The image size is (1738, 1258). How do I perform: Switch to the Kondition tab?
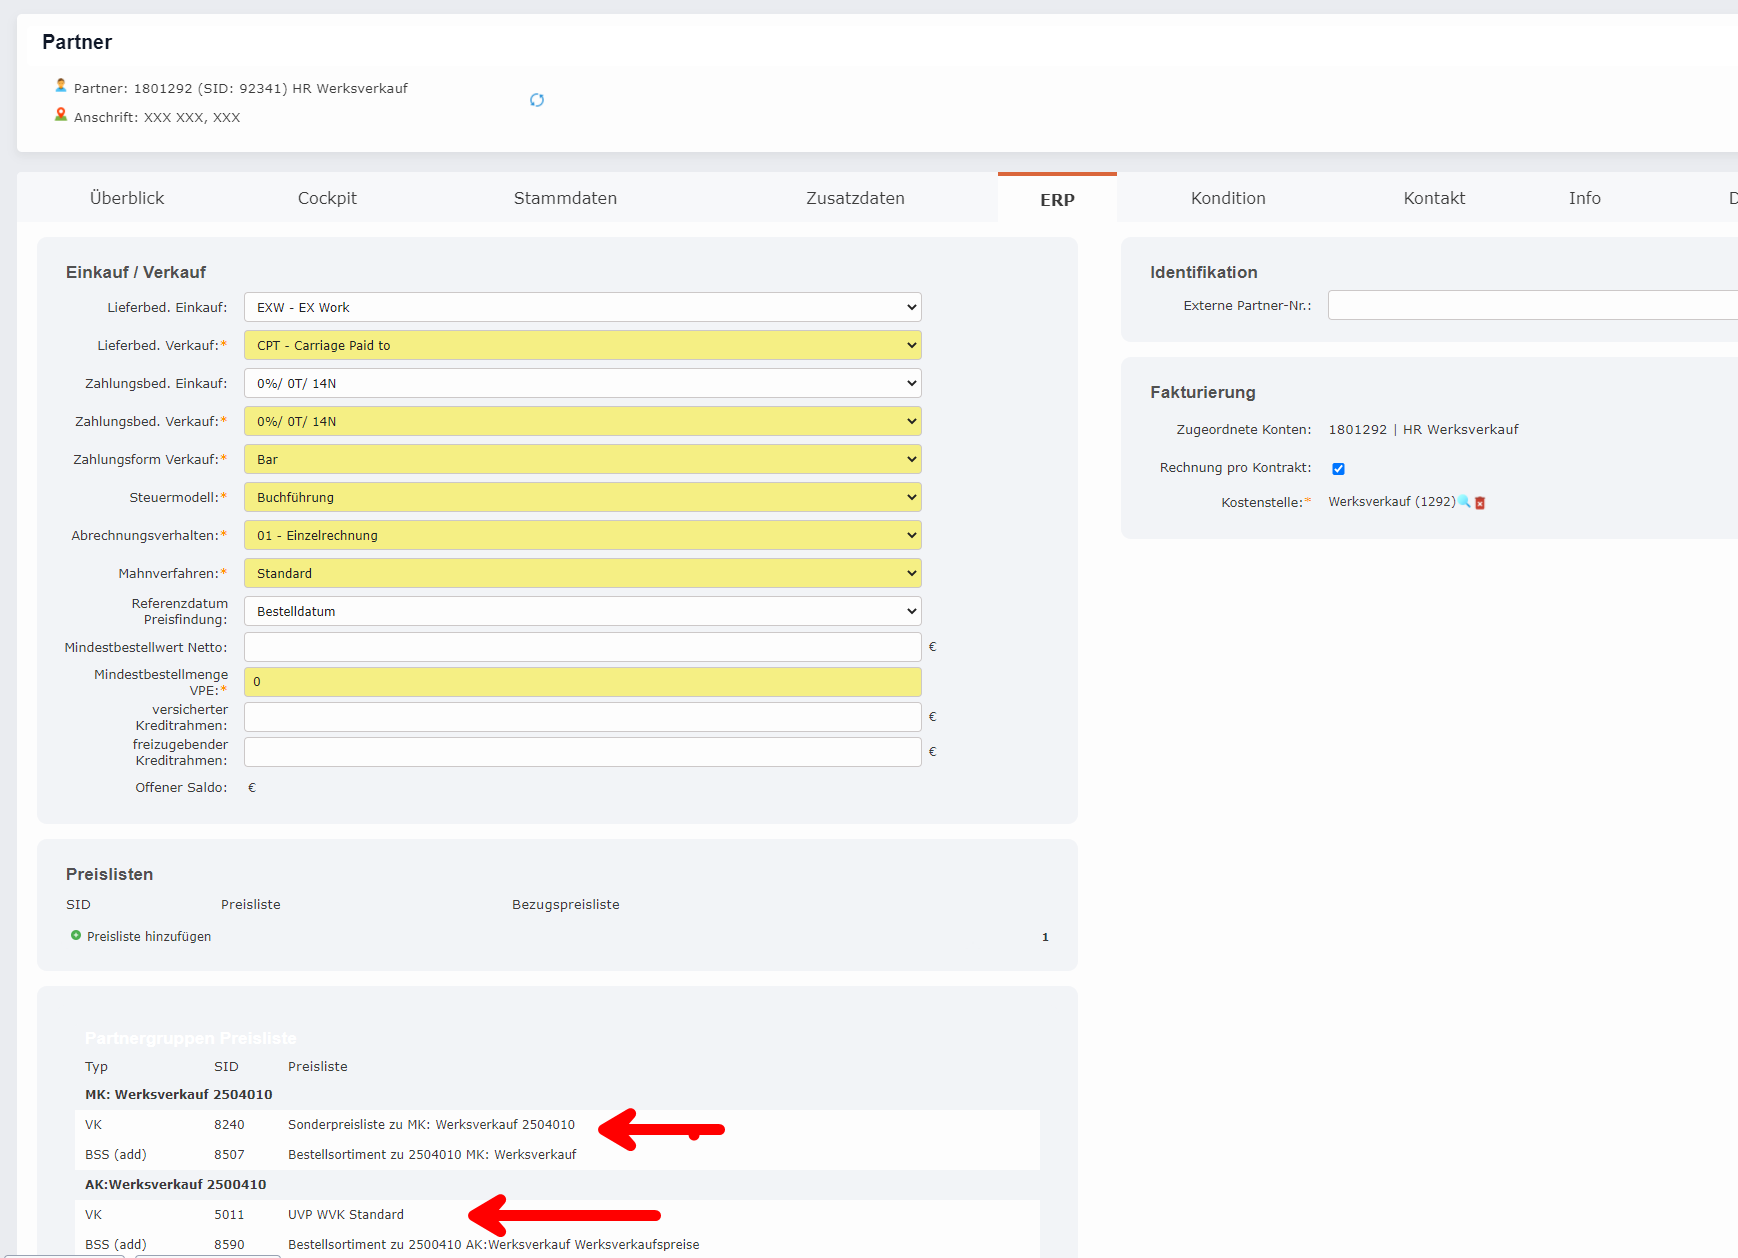click(1227, 198)
